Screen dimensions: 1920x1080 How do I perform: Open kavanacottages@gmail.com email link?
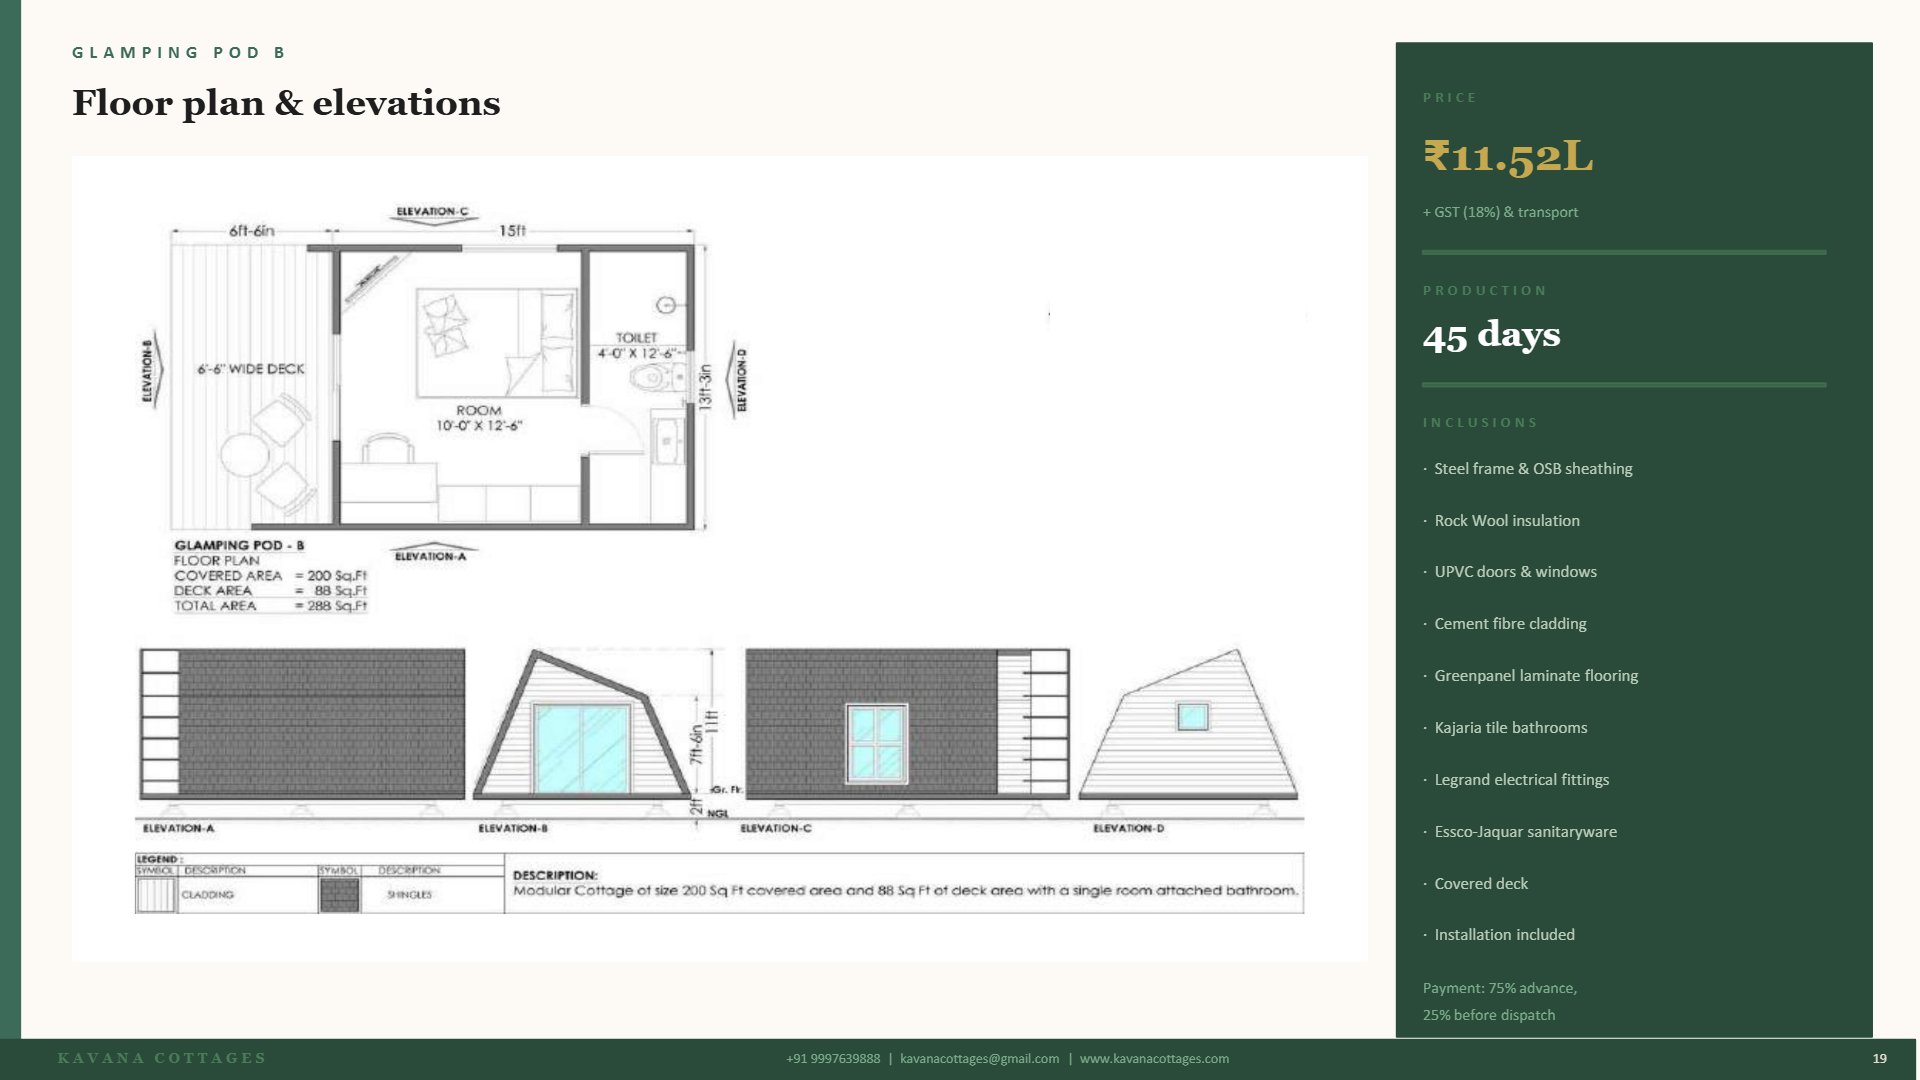(979, 1059)
